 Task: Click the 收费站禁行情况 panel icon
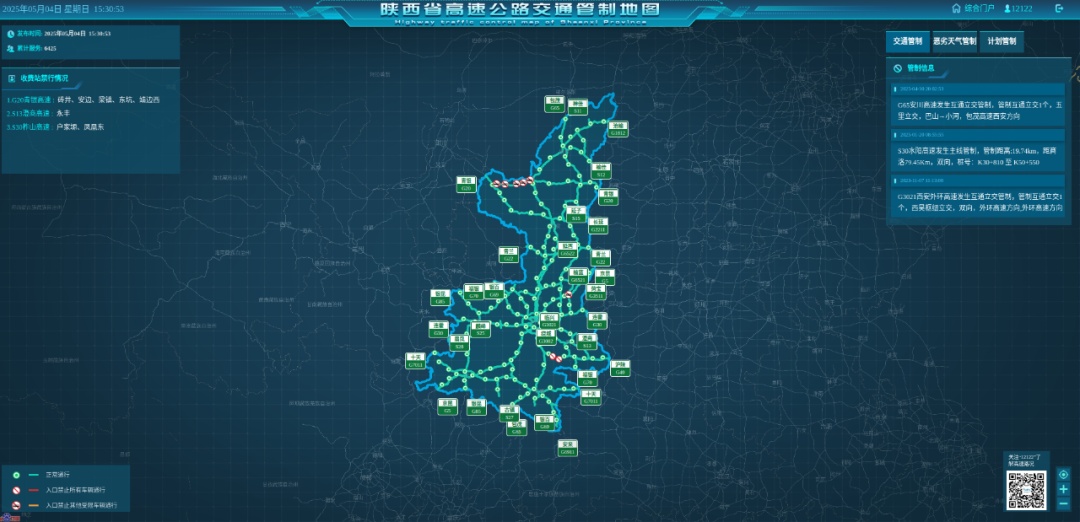coord(11,78)
